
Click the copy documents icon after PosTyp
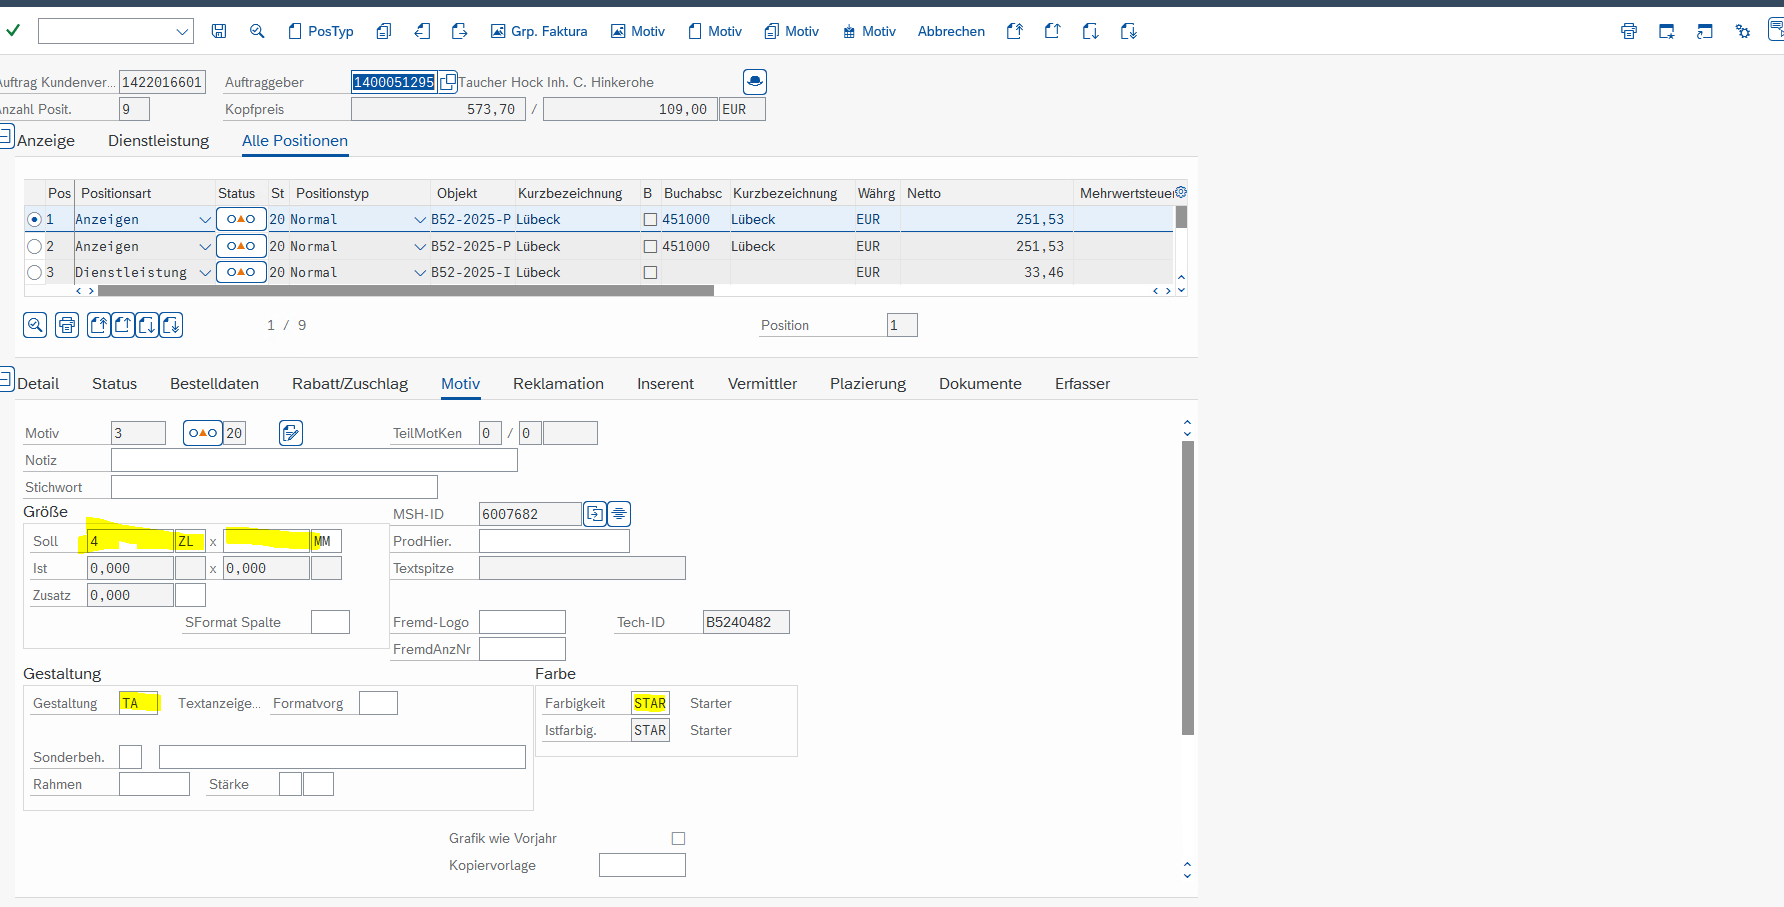(384, 31)
